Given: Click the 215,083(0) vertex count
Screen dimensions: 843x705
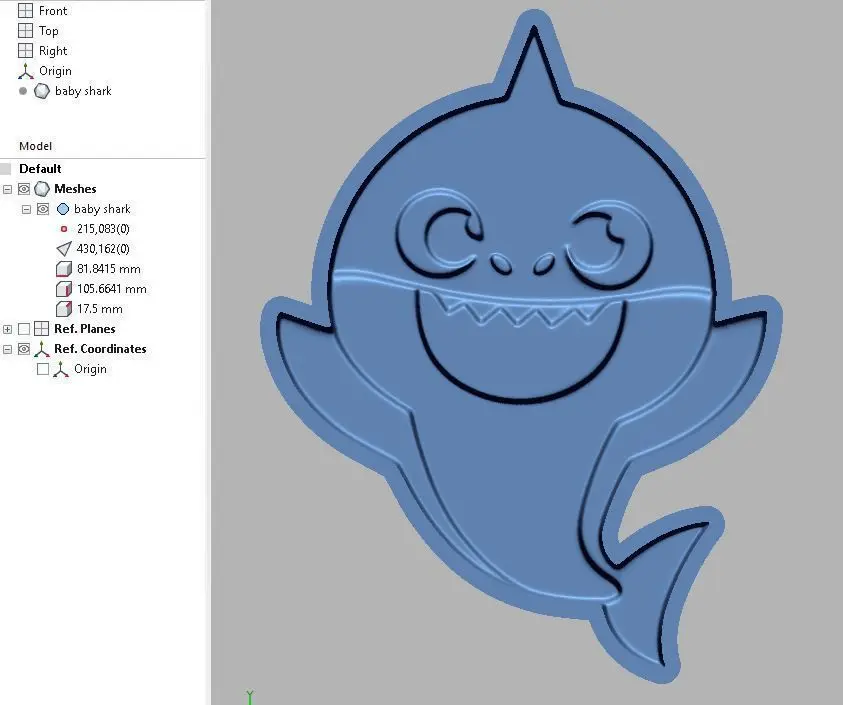Looking at the screenshot, I should (x=103, y=229).
